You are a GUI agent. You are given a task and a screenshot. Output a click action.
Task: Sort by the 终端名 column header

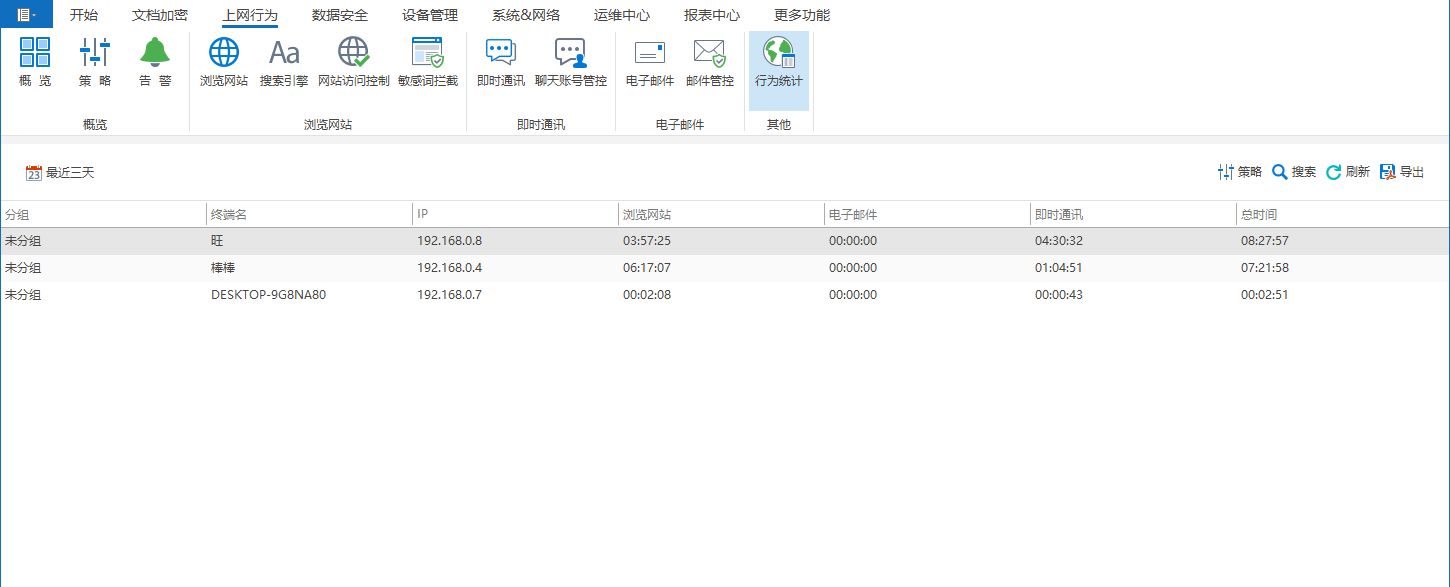309,215
